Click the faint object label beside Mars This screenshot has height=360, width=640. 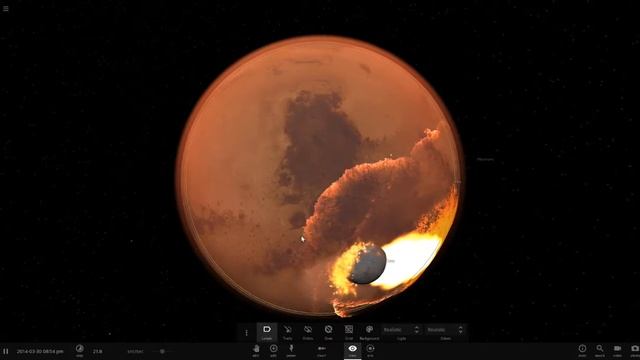[485, 160]
